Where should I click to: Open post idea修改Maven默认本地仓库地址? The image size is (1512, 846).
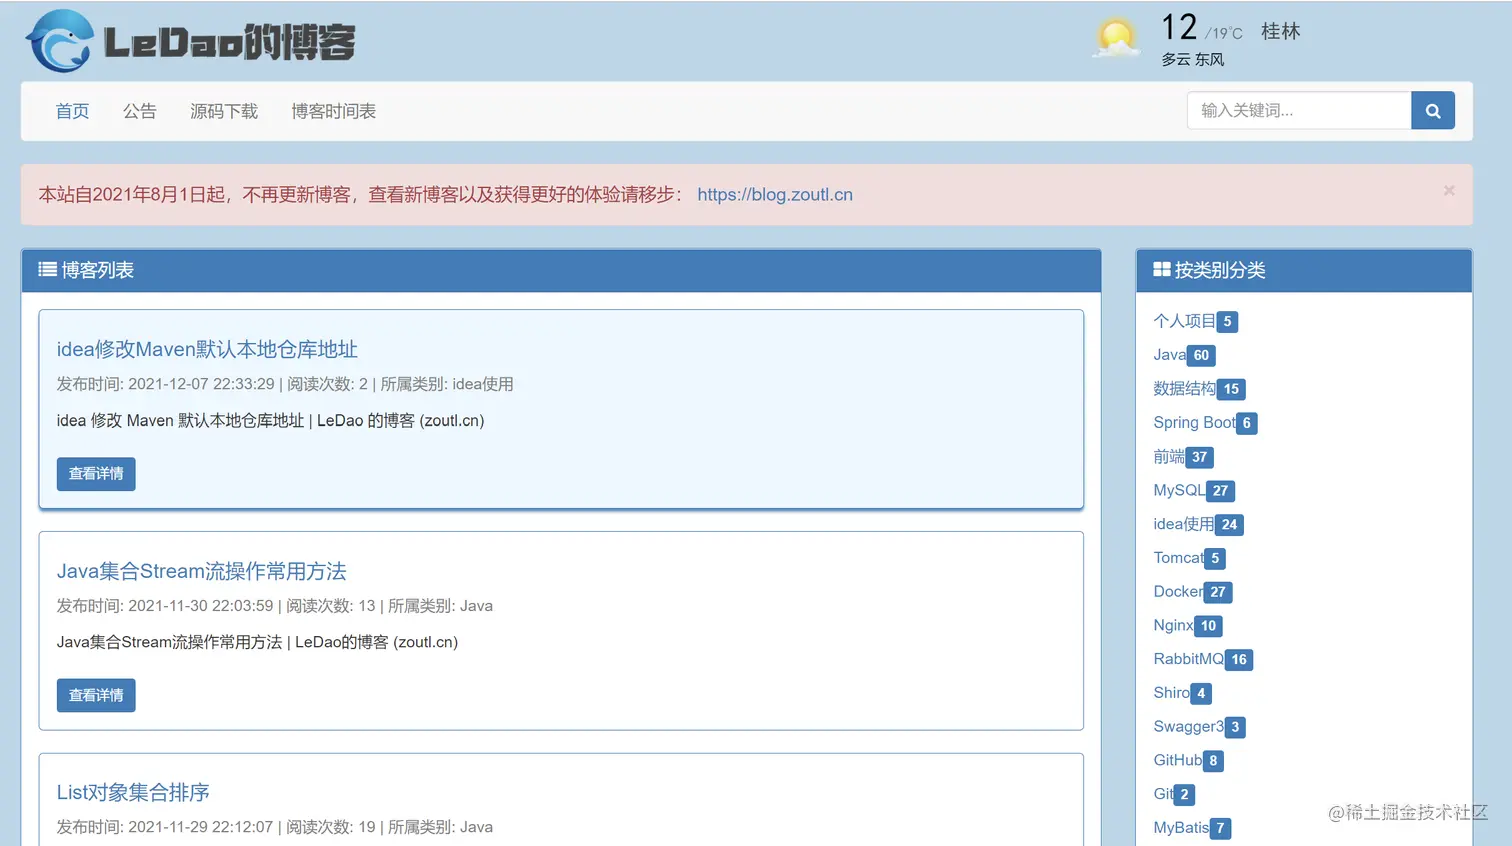pos(207,349)
